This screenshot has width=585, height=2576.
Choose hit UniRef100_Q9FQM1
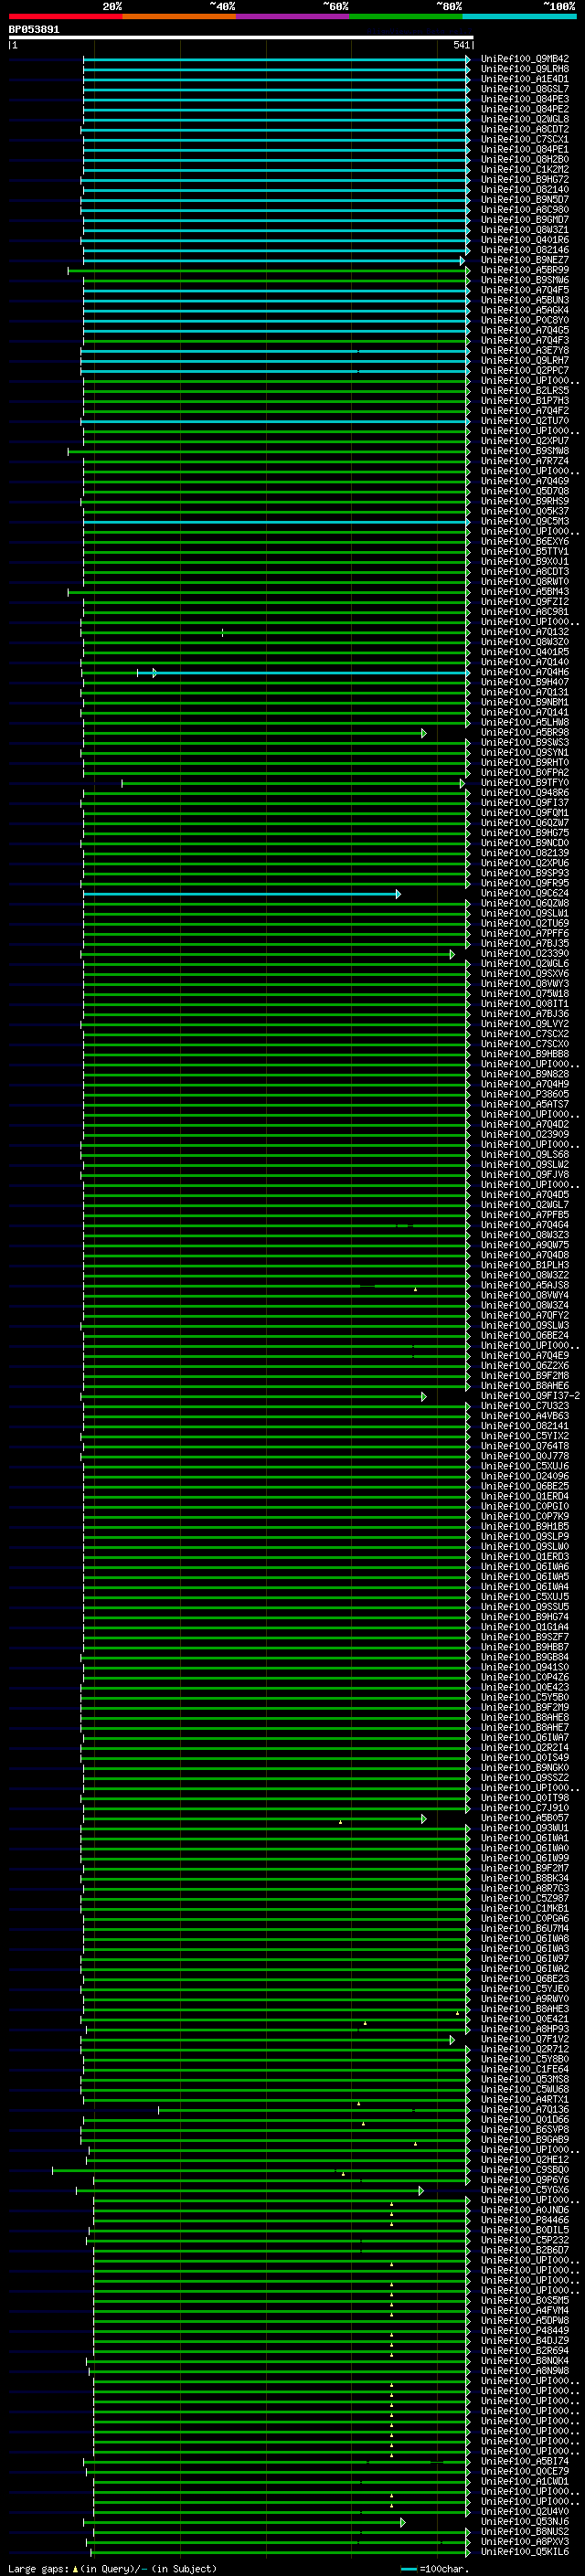coord(524,813)
